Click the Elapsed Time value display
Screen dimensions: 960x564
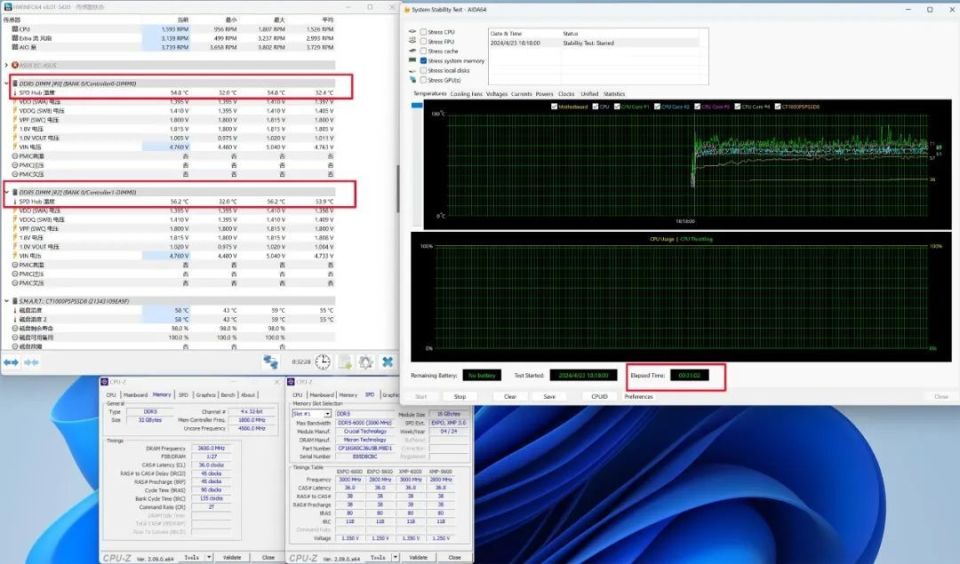[689, 375]
